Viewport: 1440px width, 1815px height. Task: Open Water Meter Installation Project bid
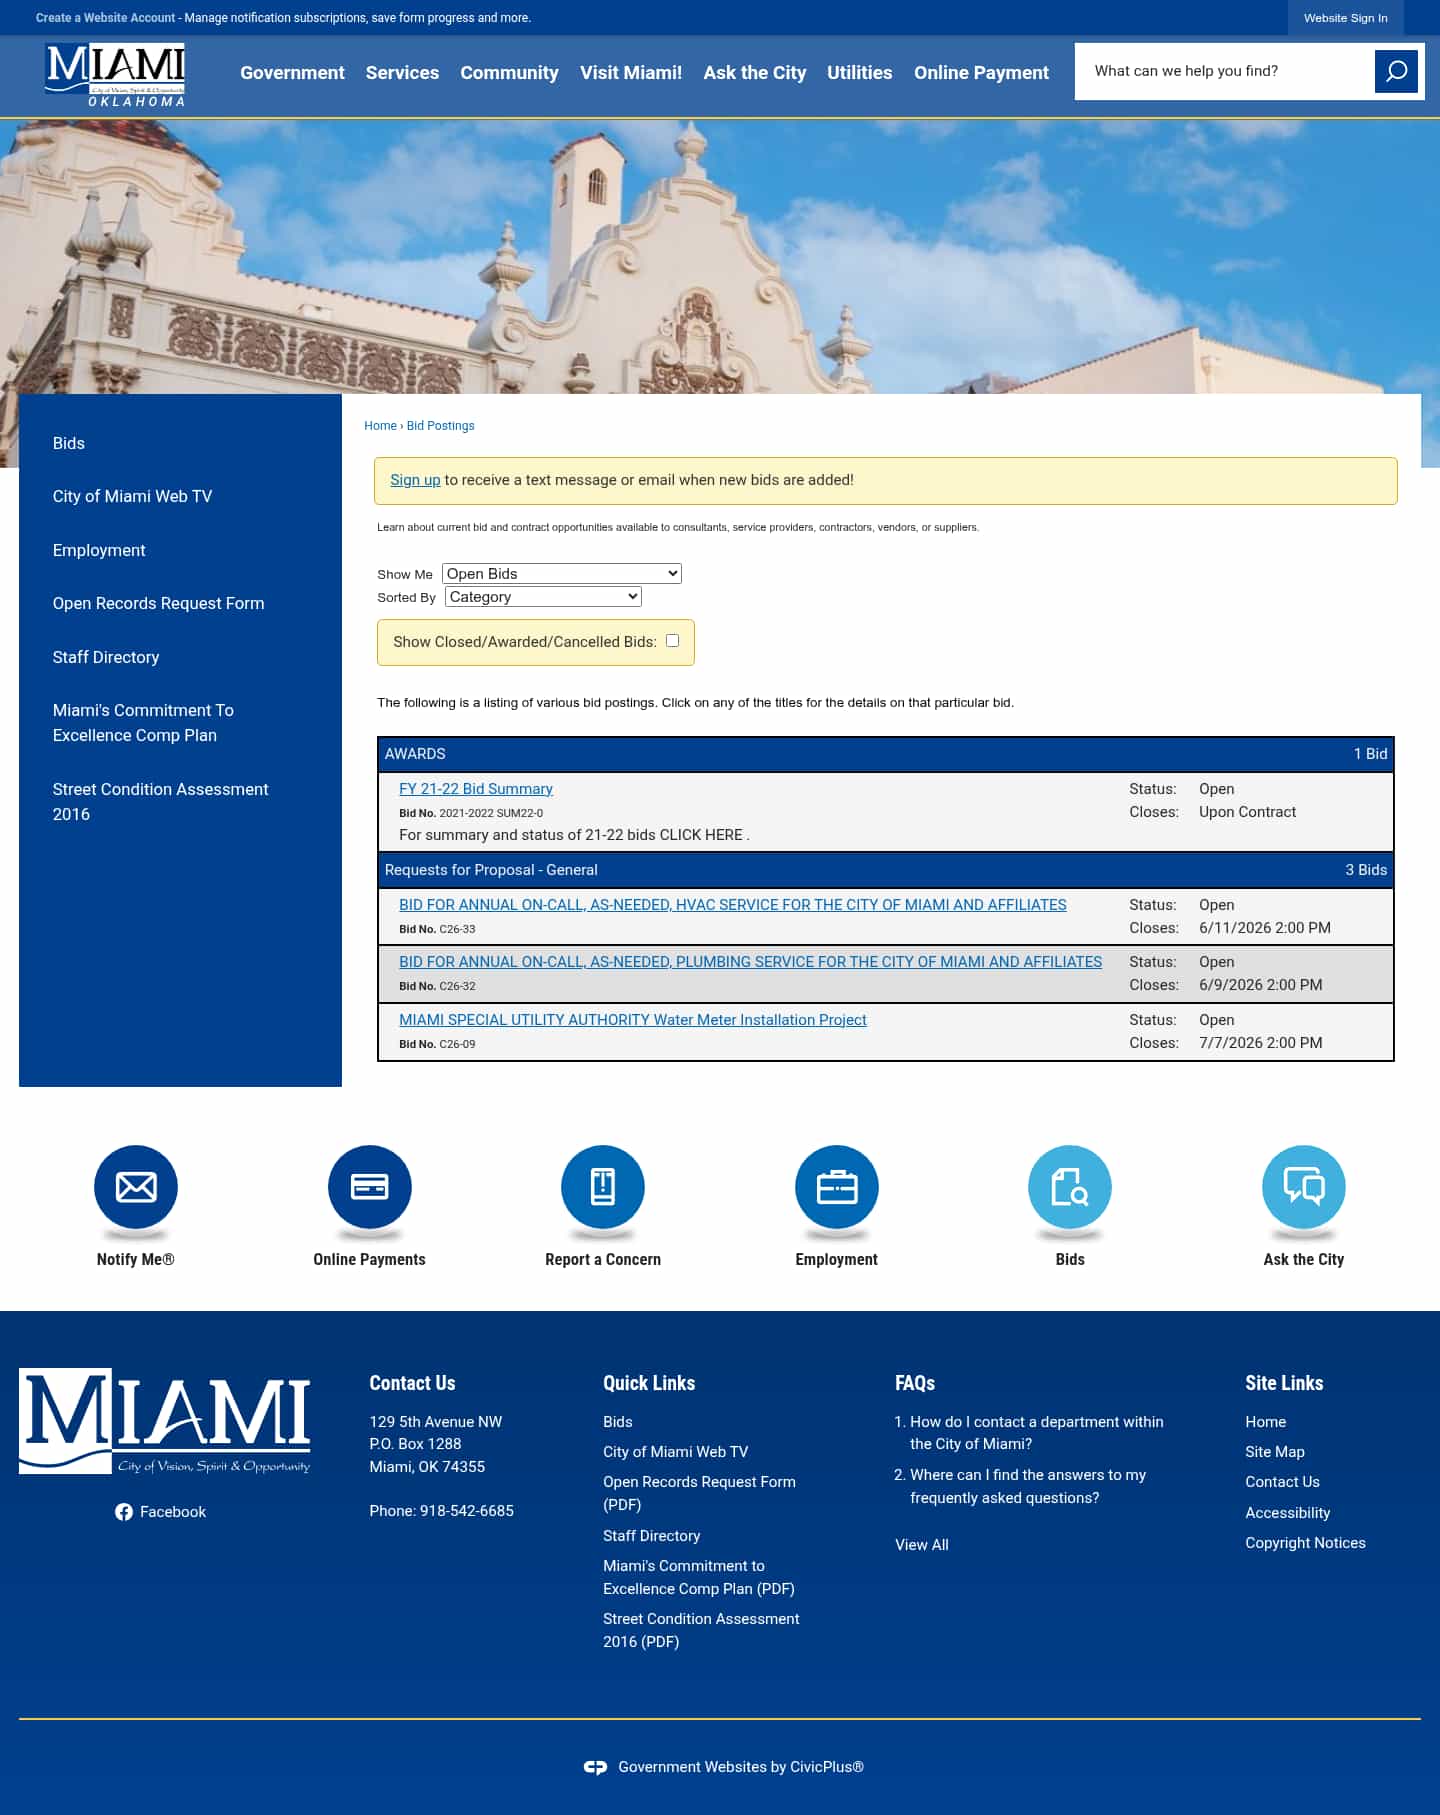633,1020
